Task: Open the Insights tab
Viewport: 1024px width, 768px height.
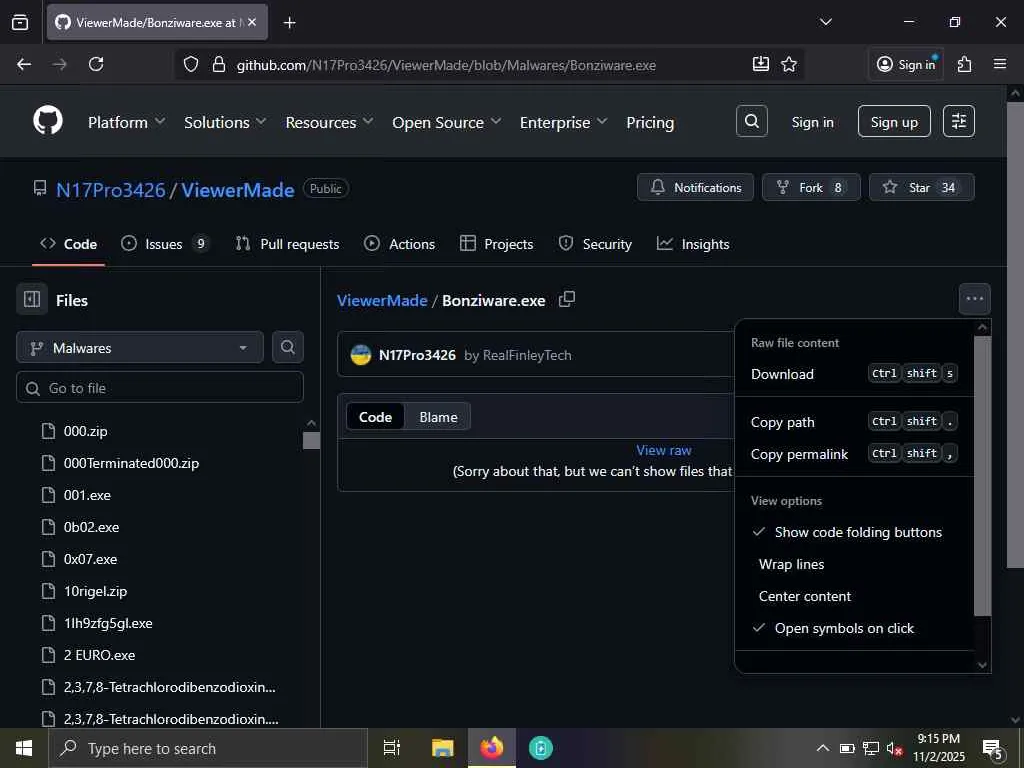Action: click(693, 244)
